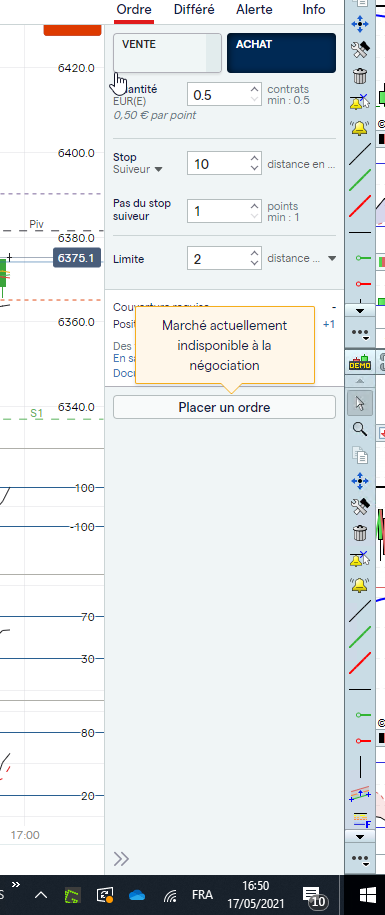This screenshot has width=385, height=915.
Task: Select red ray tool above the DEMO badge
Action: click(362, 284)
